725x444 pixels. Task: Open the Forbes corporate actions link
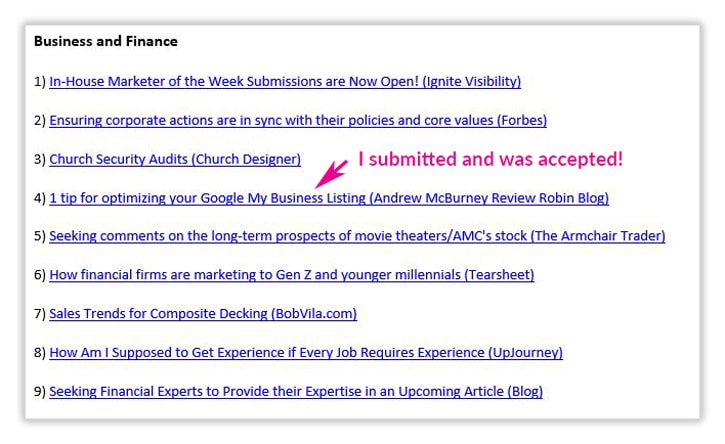298,120
